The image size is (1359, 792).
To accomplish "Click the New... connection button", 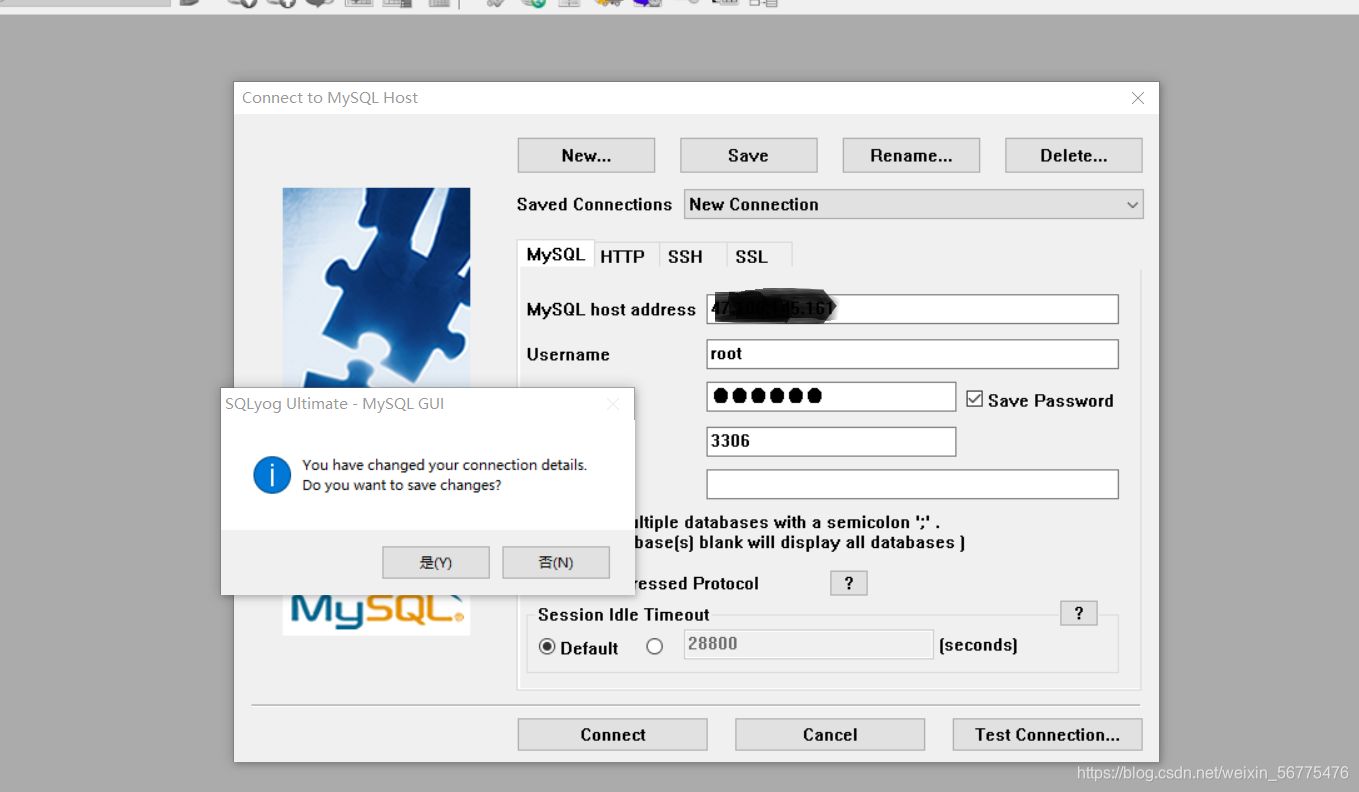I will click(586, 155).
